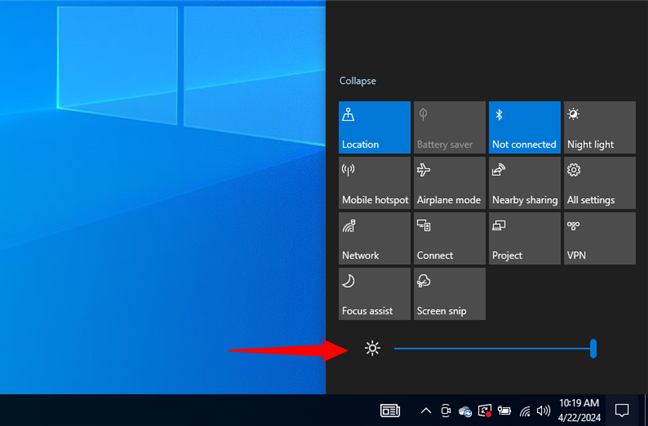648x426 pixels.
Task: Open the Project display options tile
Action: point(524,238)
